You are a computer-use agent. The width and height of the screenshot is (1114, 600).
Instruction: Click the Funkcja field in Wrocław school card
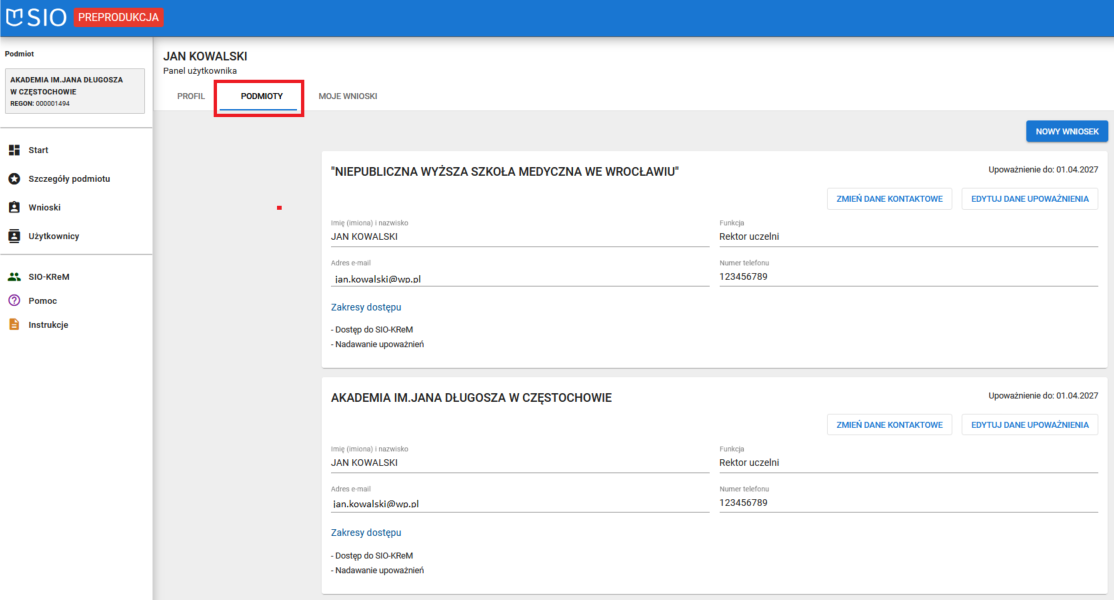[907, 237]
